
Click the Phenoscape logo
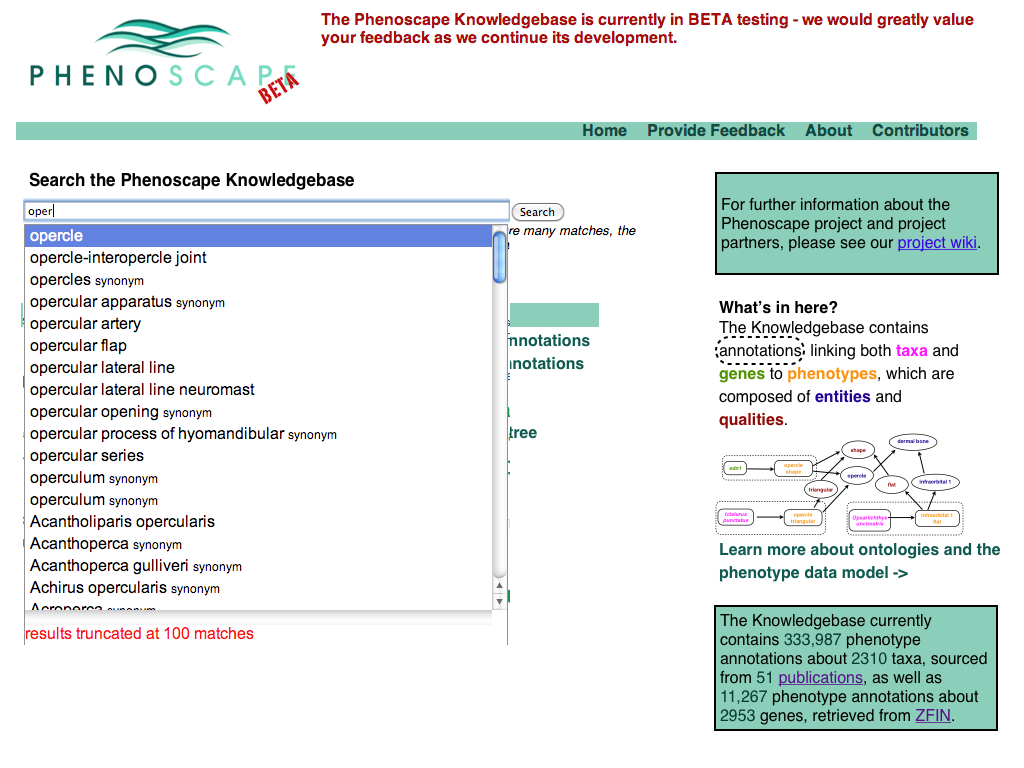165,61
